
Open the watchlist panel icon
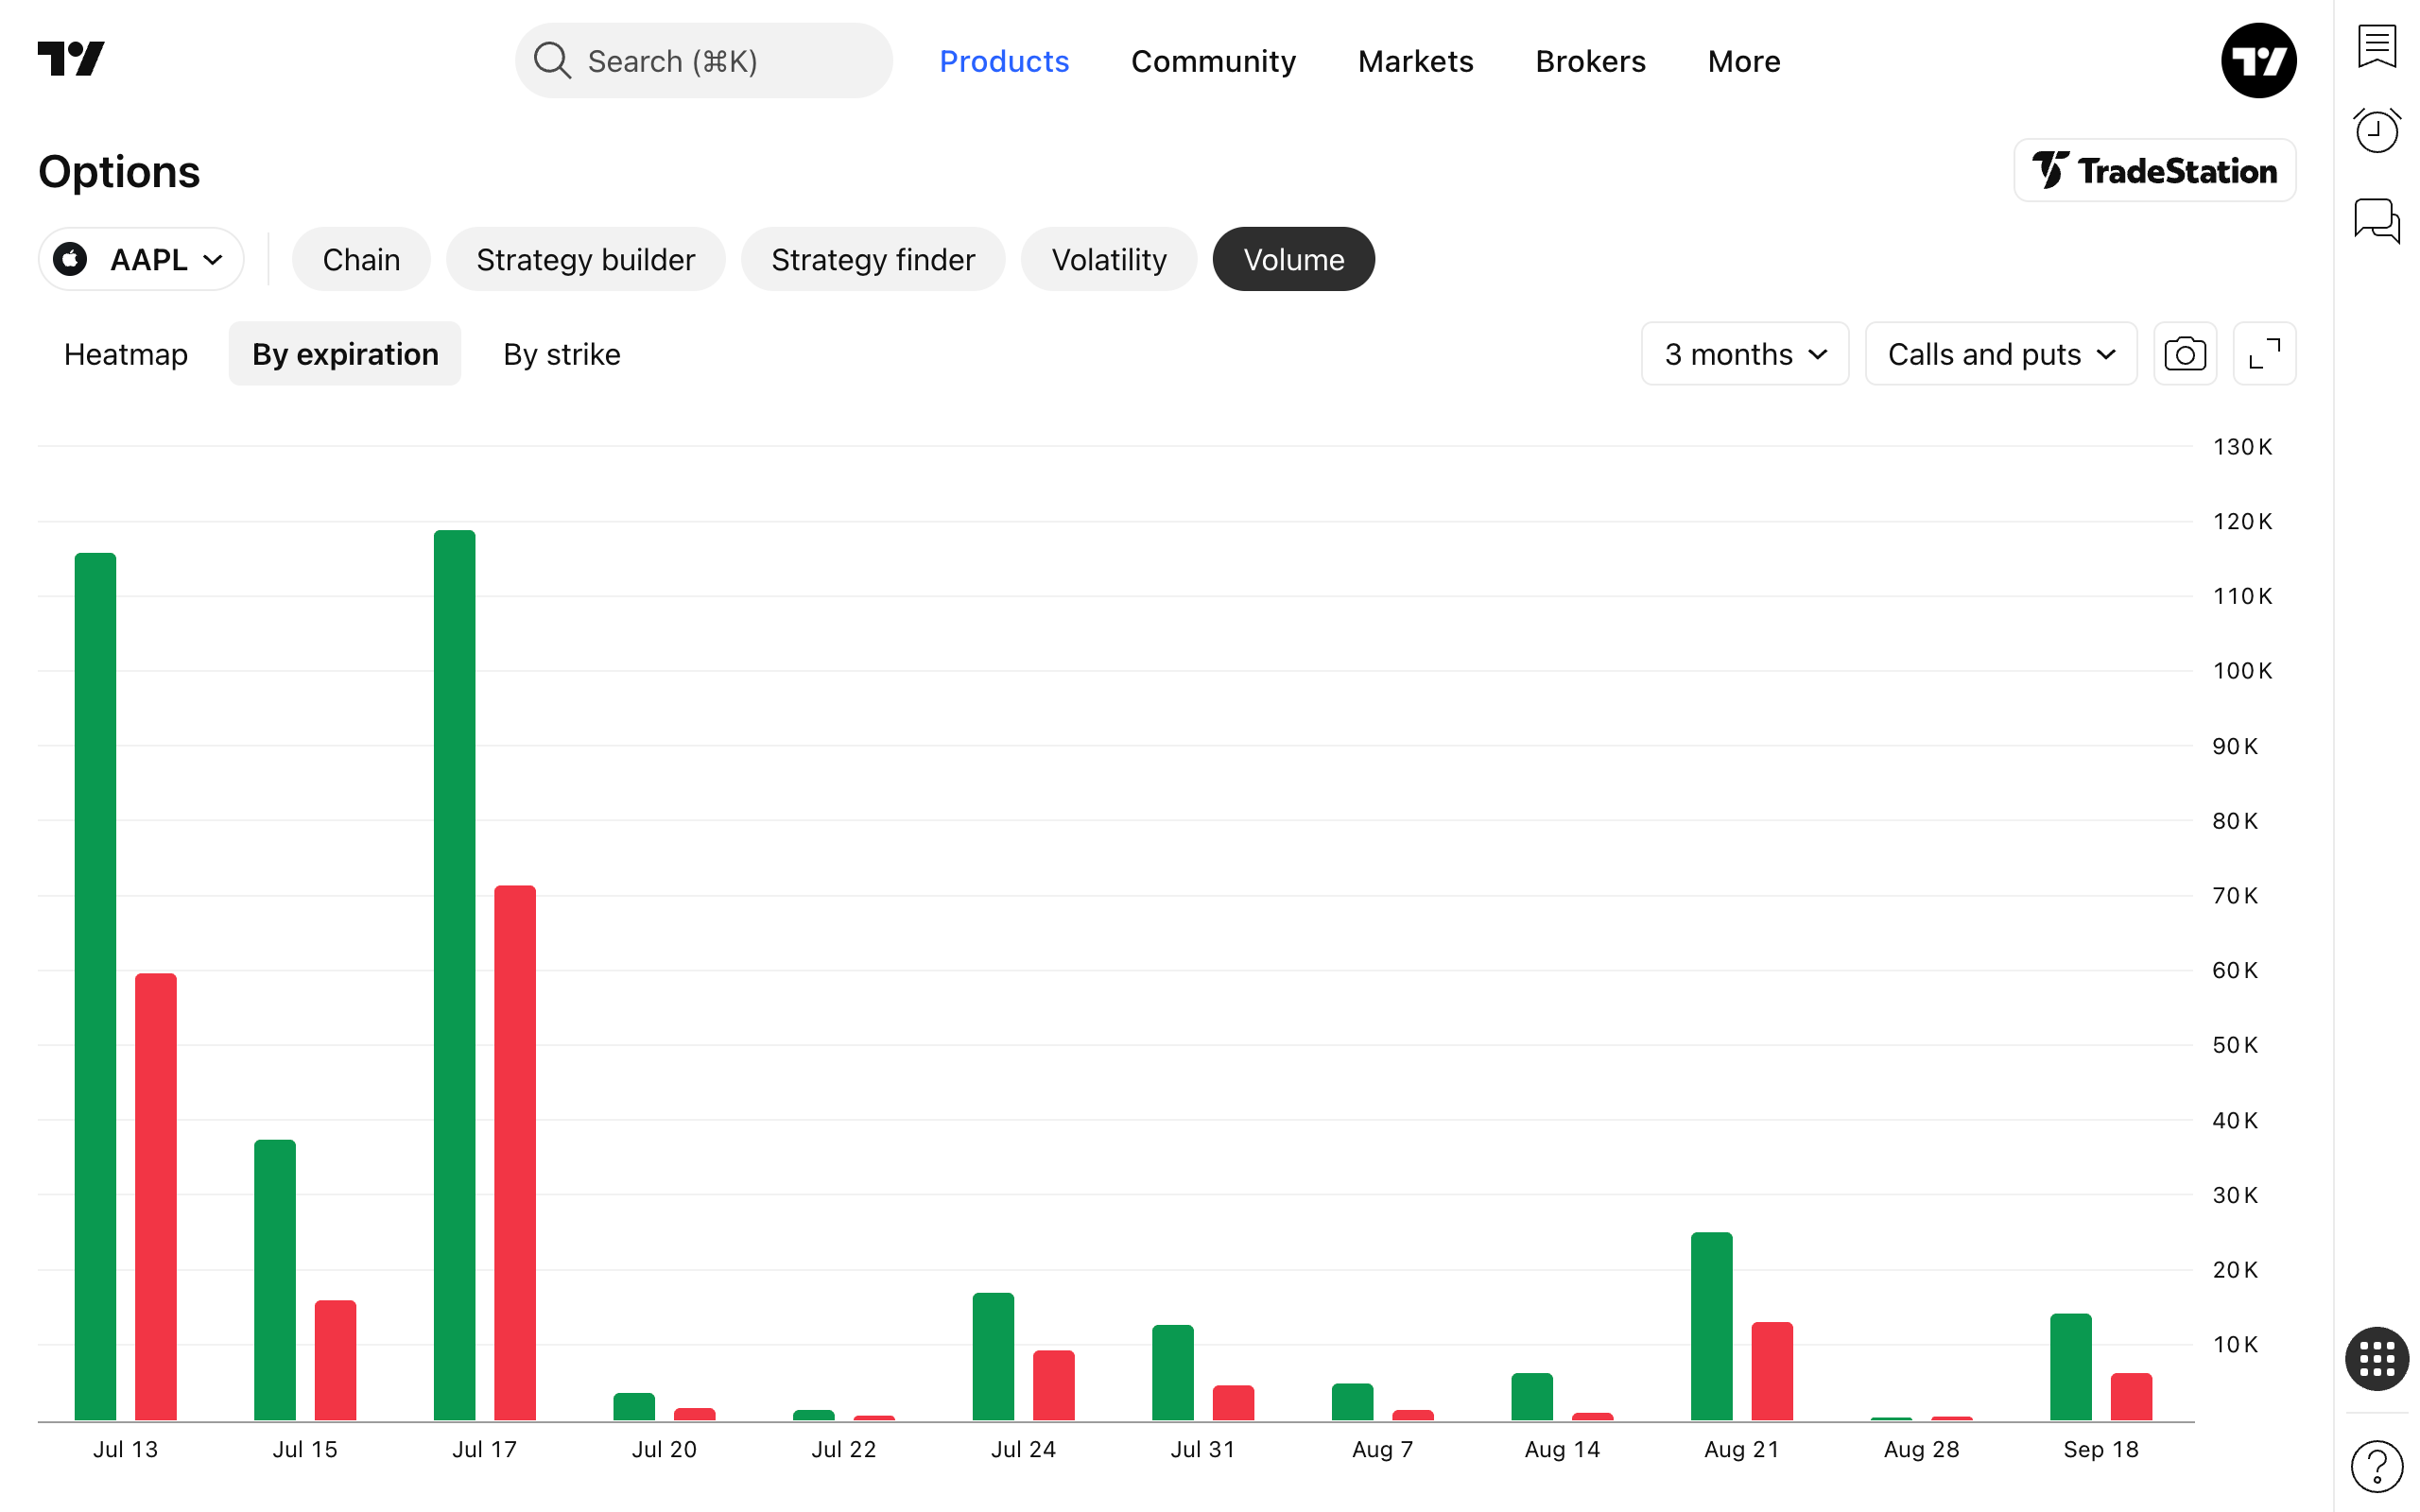2376,46
